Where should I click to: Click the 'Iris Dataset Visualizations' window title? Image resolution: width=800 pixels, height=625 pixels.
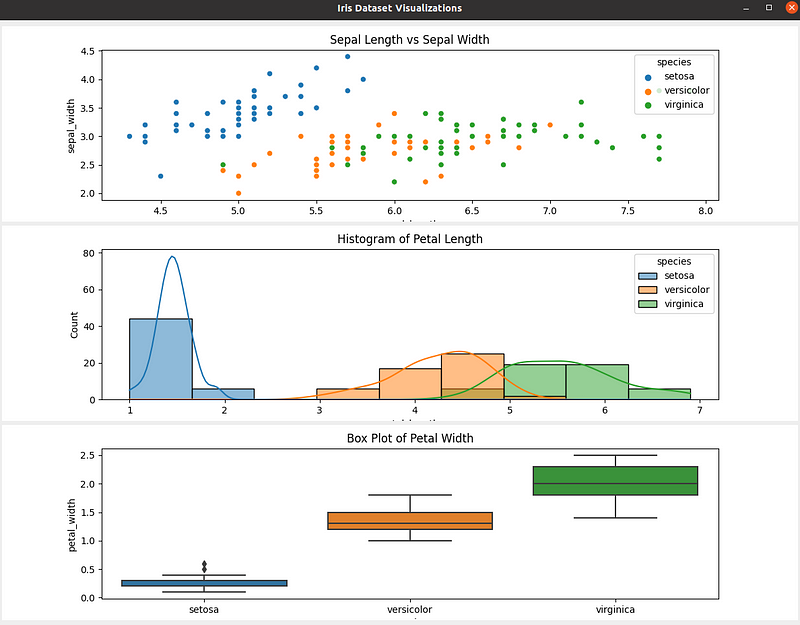tap(399, 8)
